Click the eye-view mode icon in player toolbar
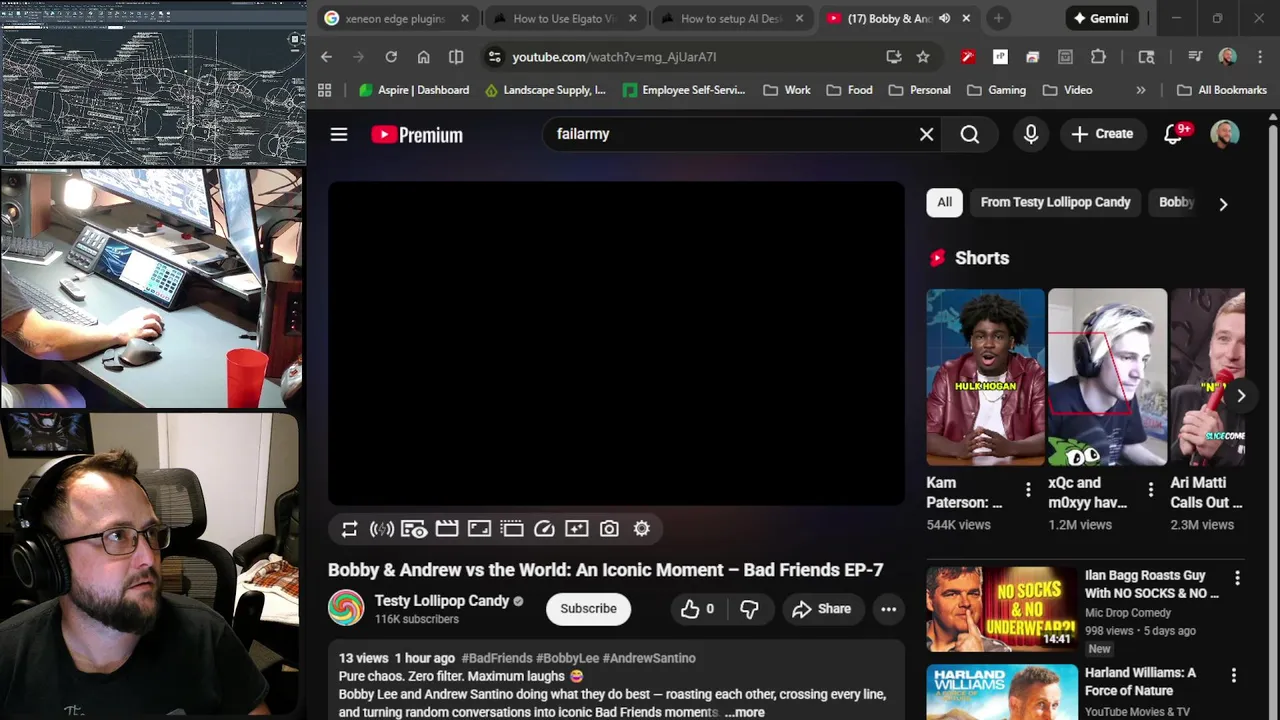 (414, 529)
